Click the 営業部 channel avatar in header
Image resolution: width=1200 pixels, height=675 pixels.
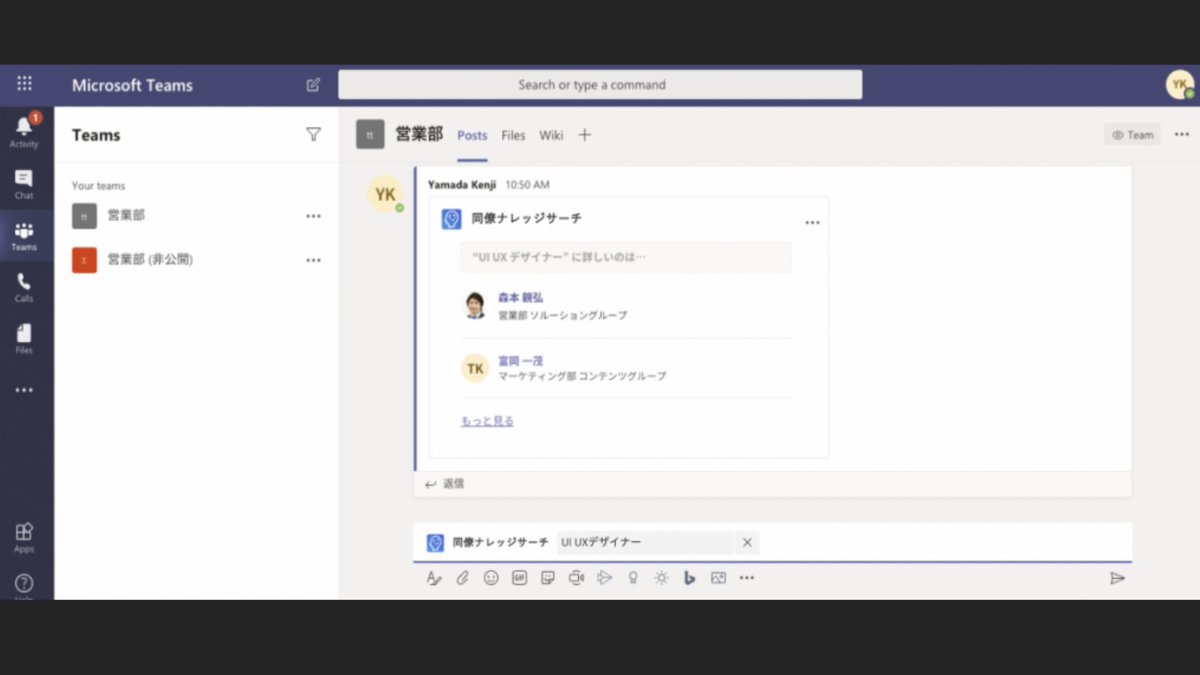point(370,135)
